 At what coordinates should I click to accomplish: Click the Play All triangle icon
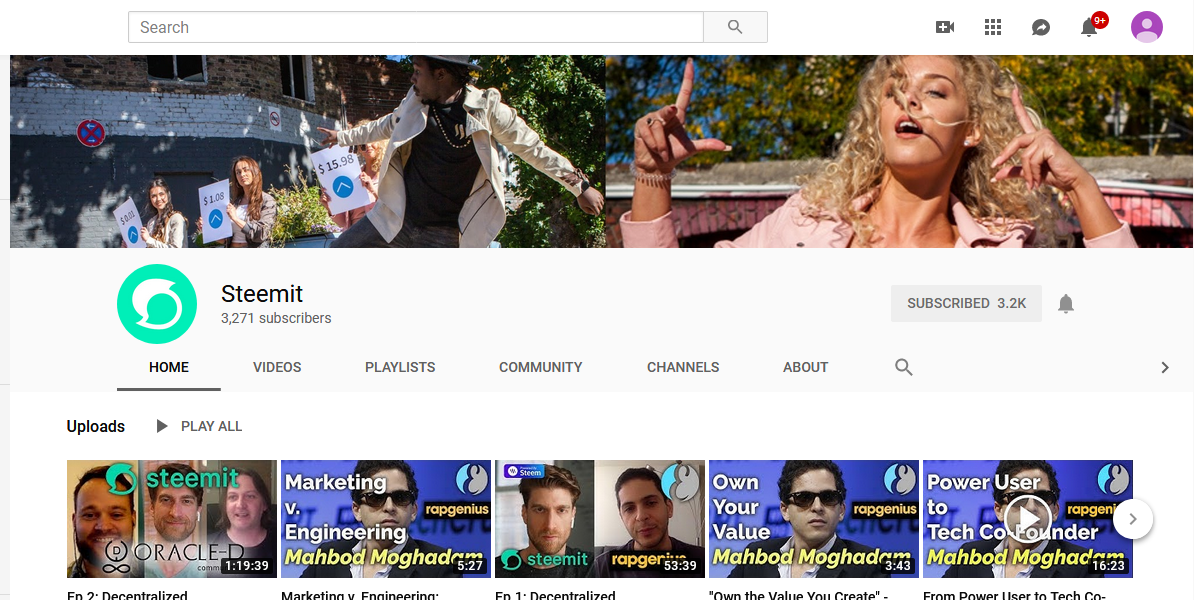(x=162, y=426)
